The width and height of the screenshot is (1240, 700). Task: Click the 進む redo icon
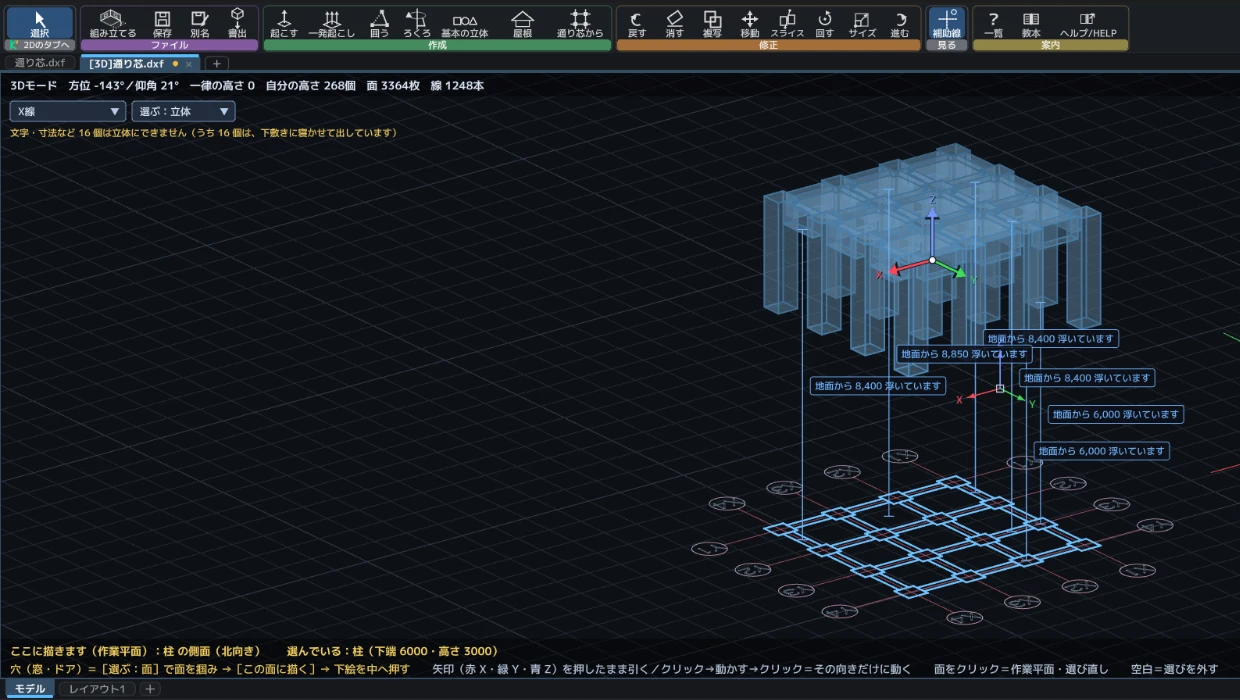pyautogui.click(x=900, y=23)
